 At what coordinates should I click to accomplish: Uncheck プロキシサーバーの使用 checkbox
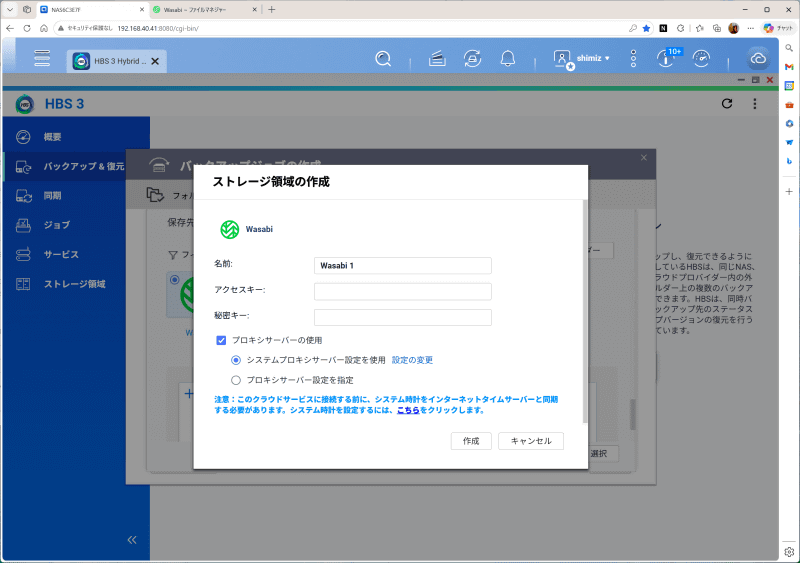(x=221, y=340)
